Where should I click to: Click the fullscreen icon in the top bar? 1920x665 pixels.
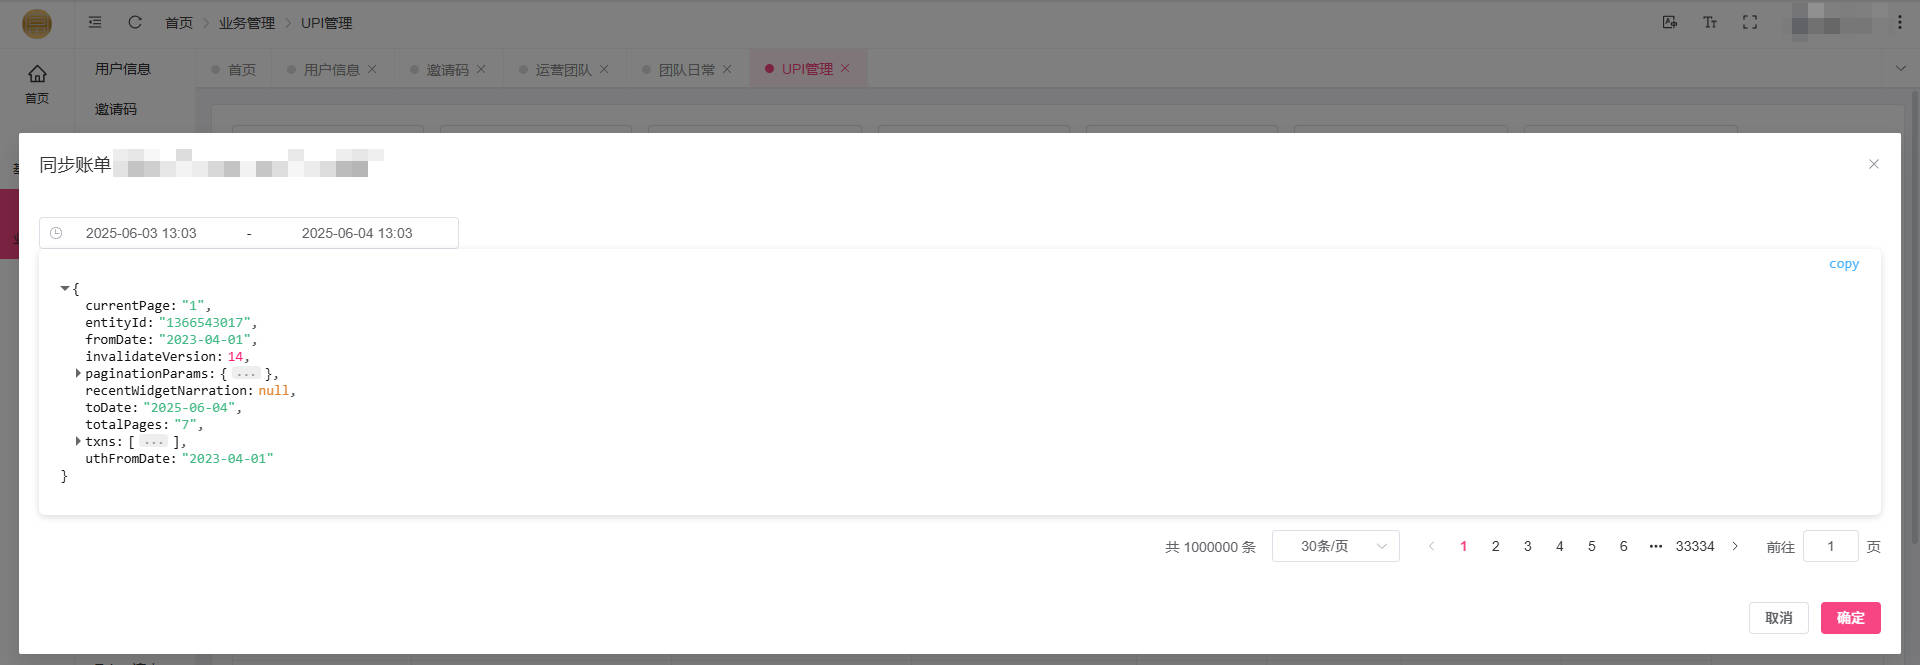click(x=1750, y=22)
